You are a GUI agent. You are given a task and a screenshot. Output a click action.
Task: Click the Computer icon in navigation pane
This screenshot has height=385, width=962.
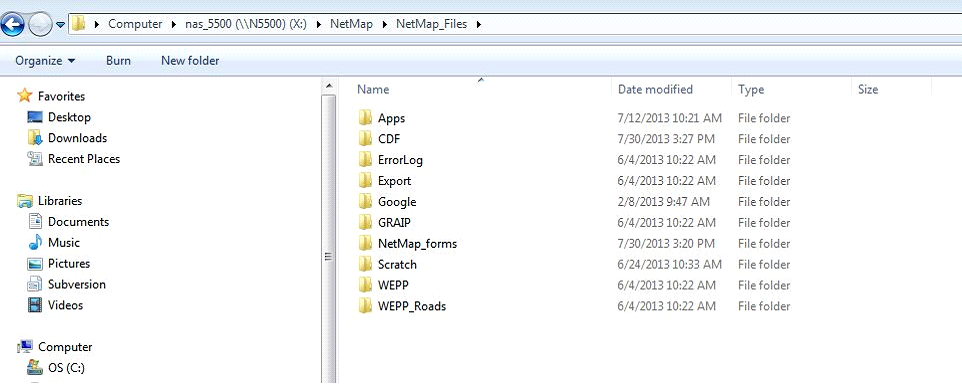point(25,346)
